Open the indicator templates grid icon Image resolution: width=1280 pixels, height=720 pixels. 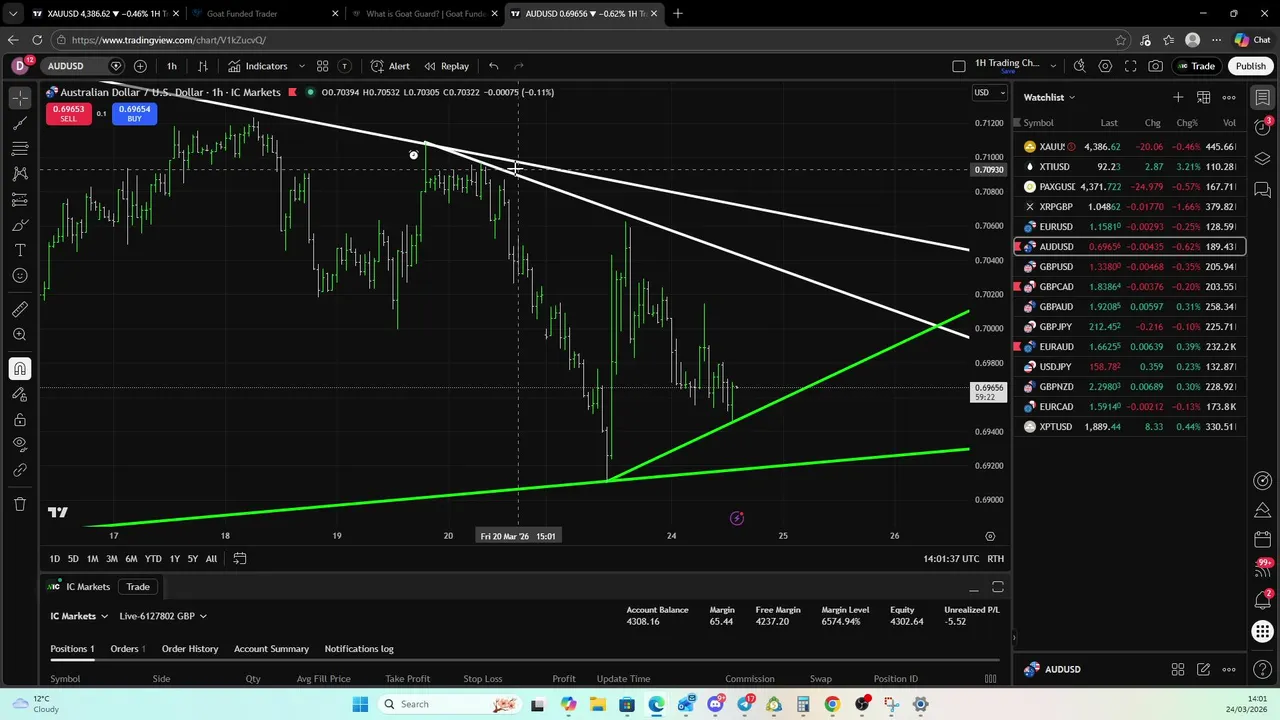point(322,66)
